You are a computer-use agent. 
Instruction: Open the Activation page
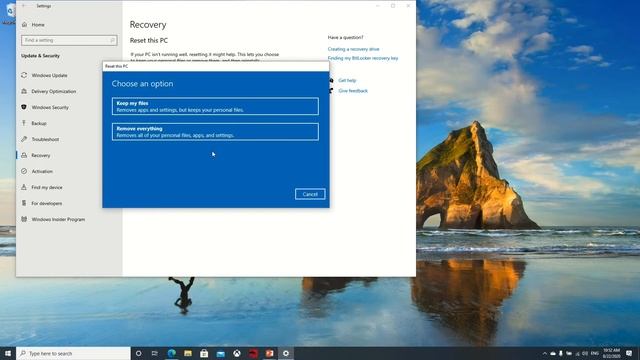pyautogui.click(x=42, y=171)
